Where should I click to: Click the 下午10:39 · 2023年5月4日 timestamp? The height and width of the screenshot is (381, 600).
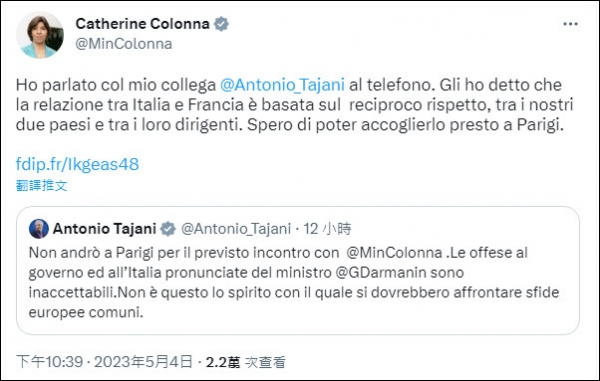point(104,361)
